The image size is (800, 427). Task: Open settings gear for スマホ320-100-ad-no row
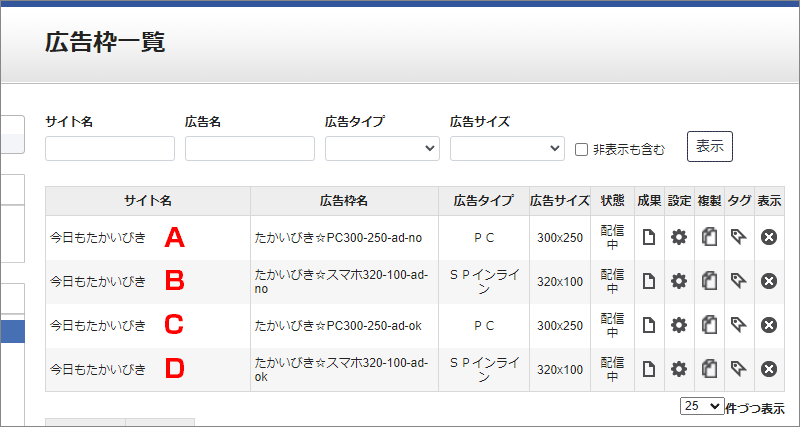tap(679, 281)
